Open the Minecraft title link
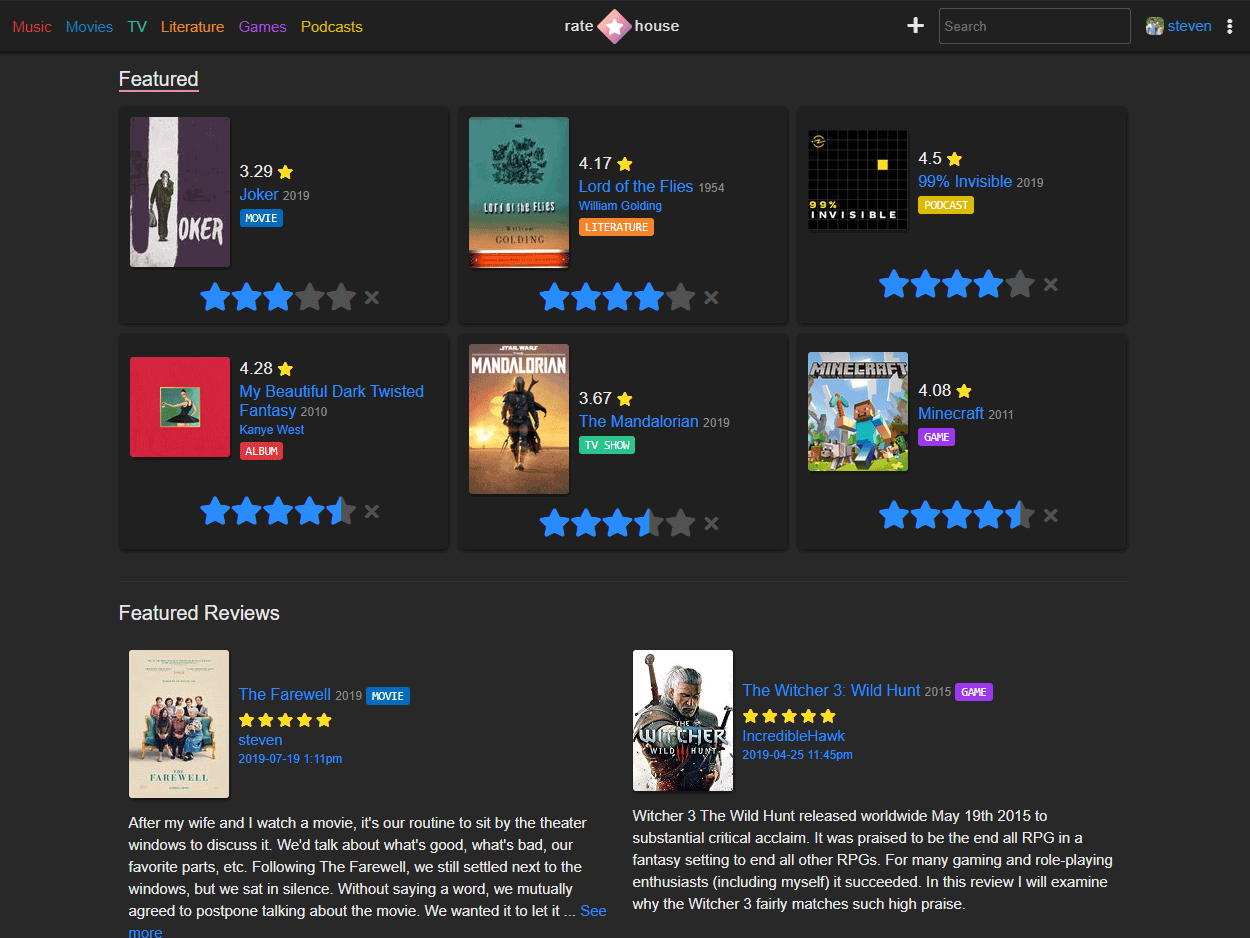The width and height of the screenshot is (1250, 938). tap(951, 413)
